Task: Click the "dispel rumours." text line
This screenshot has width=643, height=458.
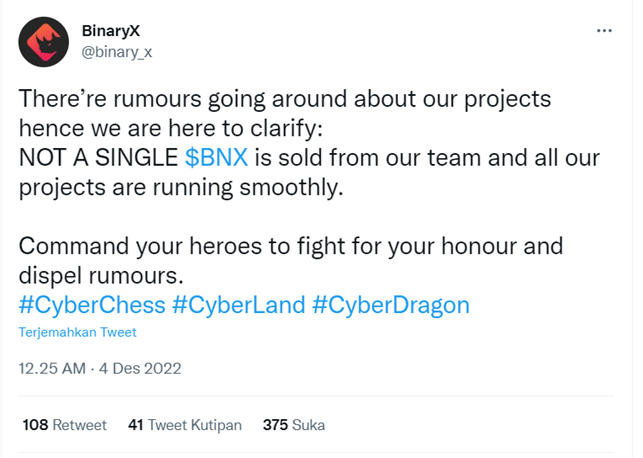Action: 101,276
